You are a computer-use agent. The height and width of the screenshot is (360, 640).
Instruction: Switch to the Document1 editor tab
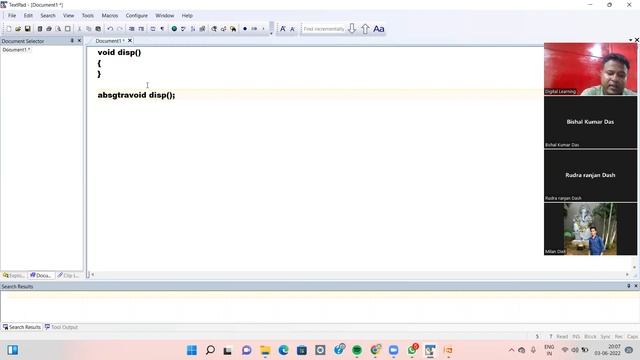pyautogui.click(x=109, y=41)
